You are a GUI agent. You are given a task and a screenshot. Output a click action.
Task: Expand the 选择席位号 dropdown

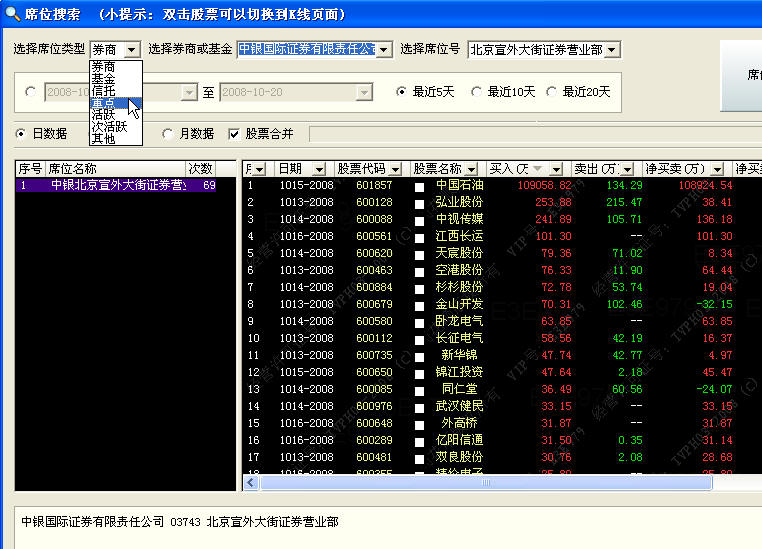pos(612,49)
